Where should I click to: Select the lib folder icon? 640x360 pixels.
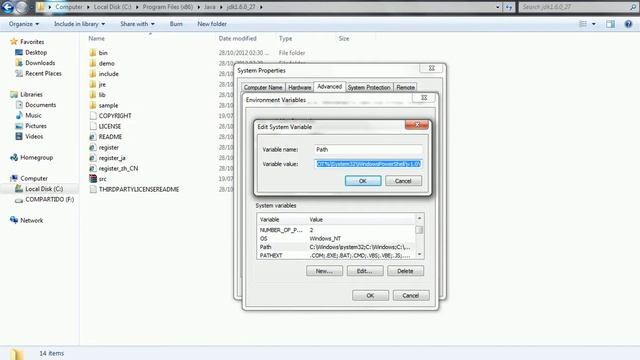pyautogui.click(x=93, y=95)
